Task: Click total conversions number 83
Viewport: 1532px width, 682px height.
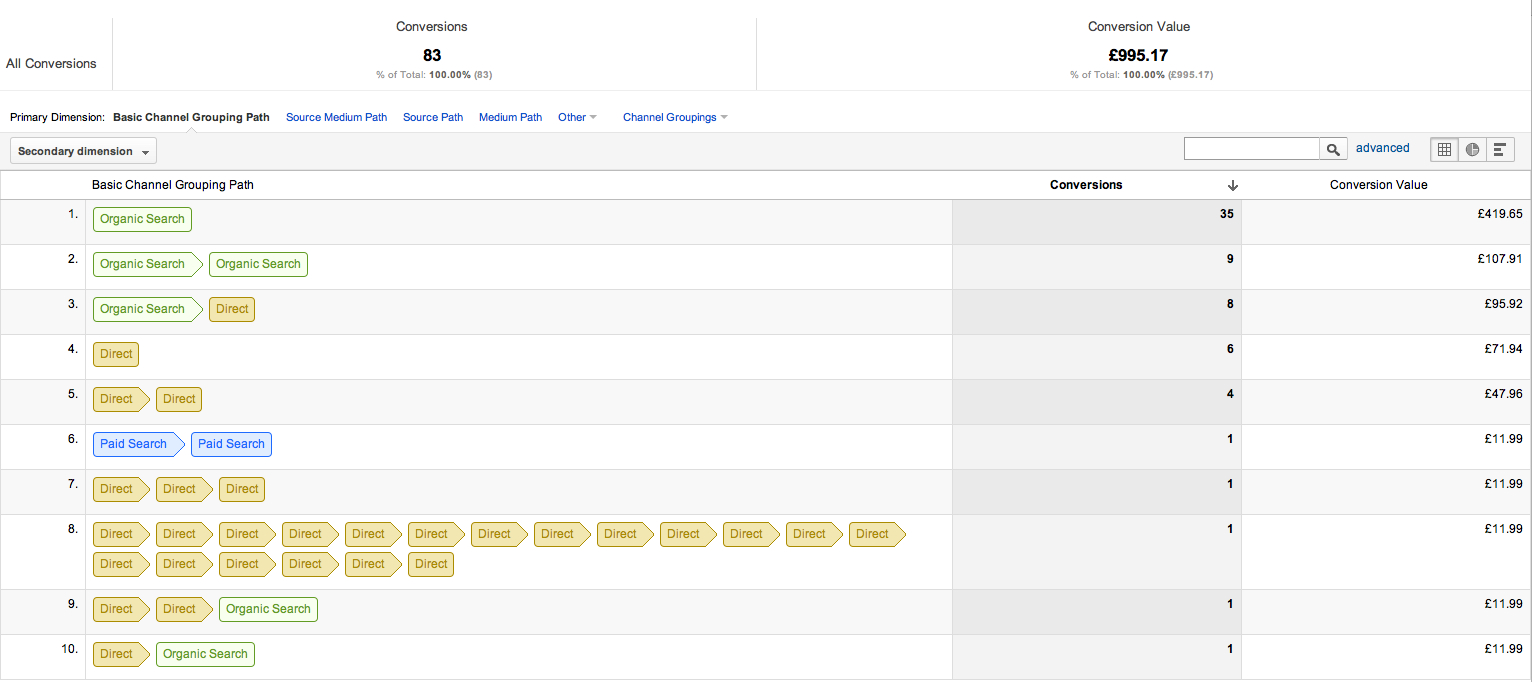Action: (432, 55)
